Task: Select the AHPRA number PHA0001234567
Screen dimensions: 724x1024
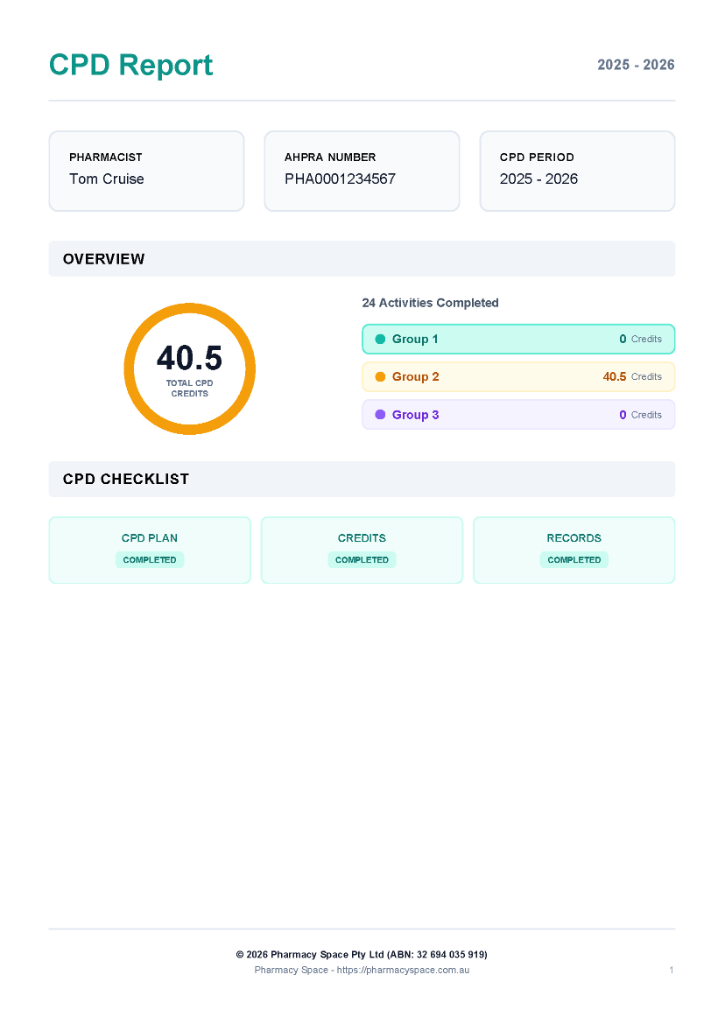Action: pos(339,179)
